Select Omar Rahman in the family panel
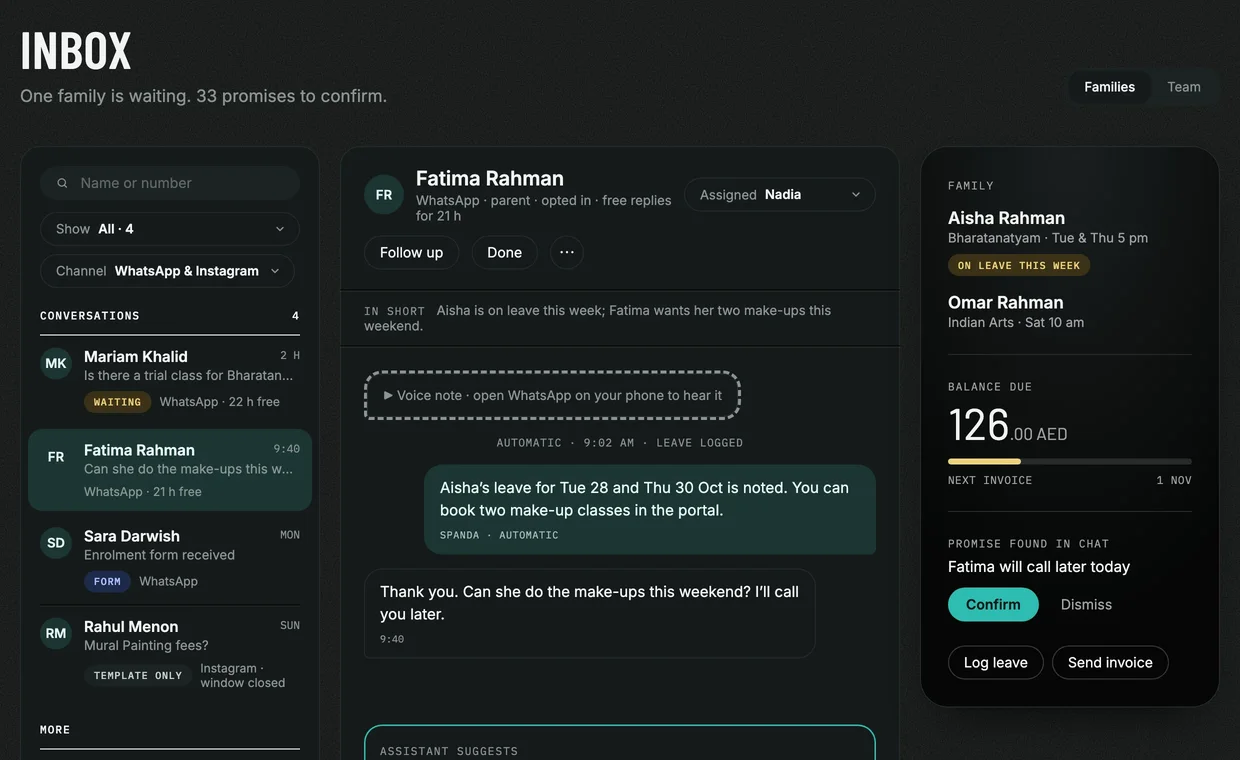This screenshot has height=760, width=1240. [x=1005, y=302]
